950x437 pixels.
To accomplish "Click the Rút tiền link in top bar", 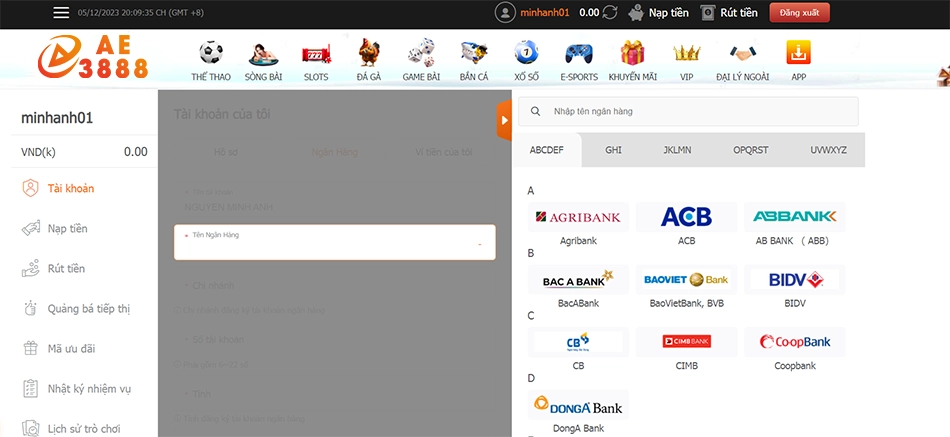I will click(739, 13).
